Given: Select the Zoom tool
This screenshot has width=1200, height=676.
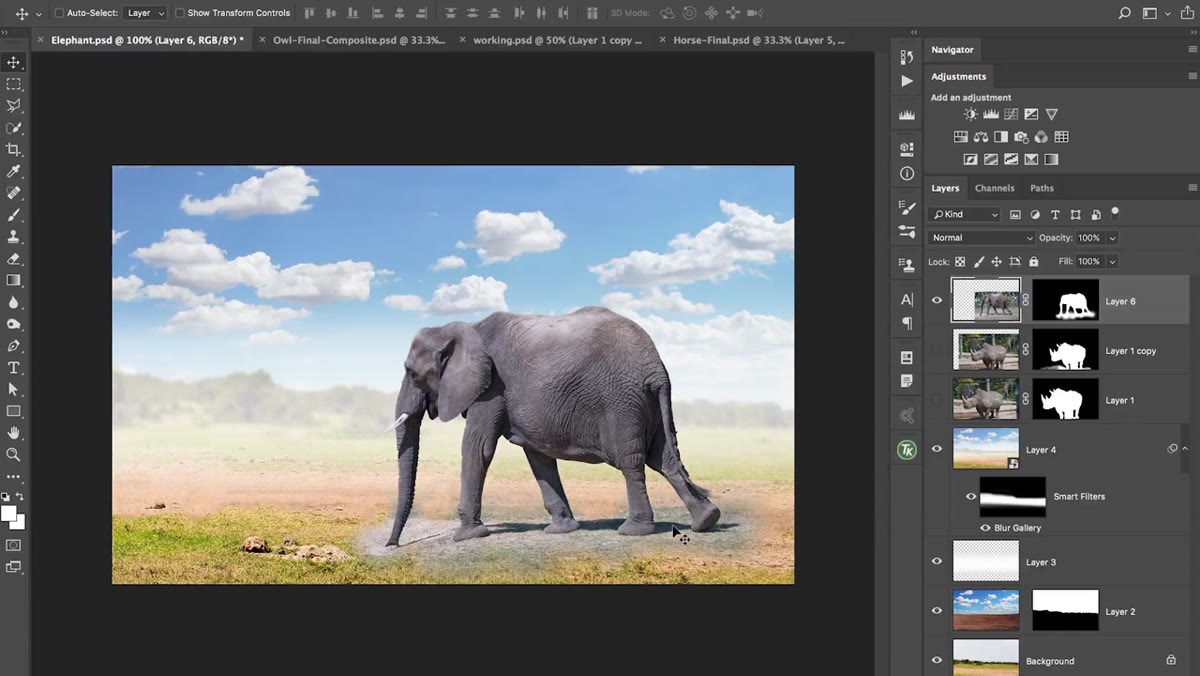Looking at the screenshot, I should [14, 454].
